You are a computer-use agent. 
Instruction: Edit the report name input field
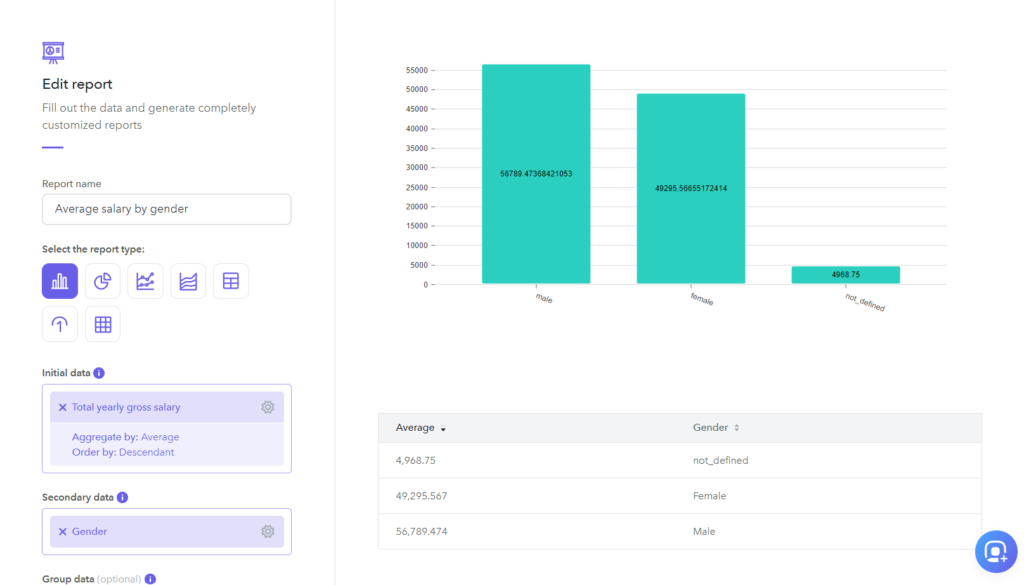166,209
